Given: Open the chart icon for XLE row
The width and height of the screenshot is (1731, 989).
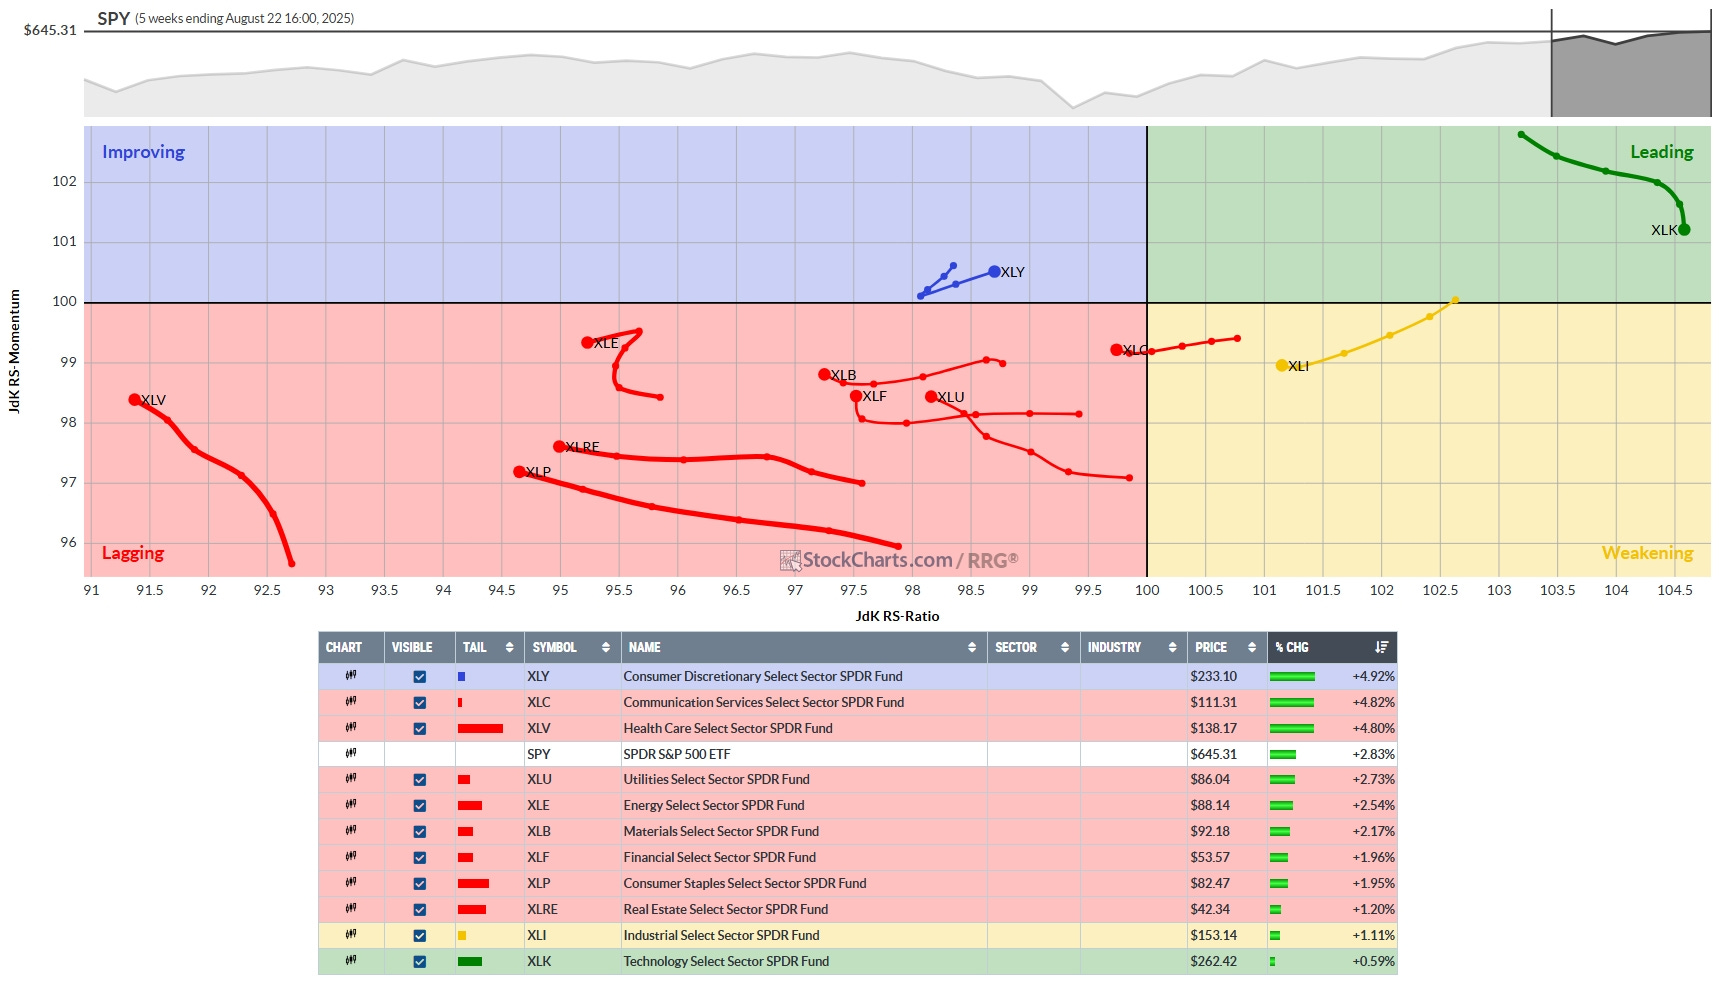Looking at the screenshot, I should (351, 805).
